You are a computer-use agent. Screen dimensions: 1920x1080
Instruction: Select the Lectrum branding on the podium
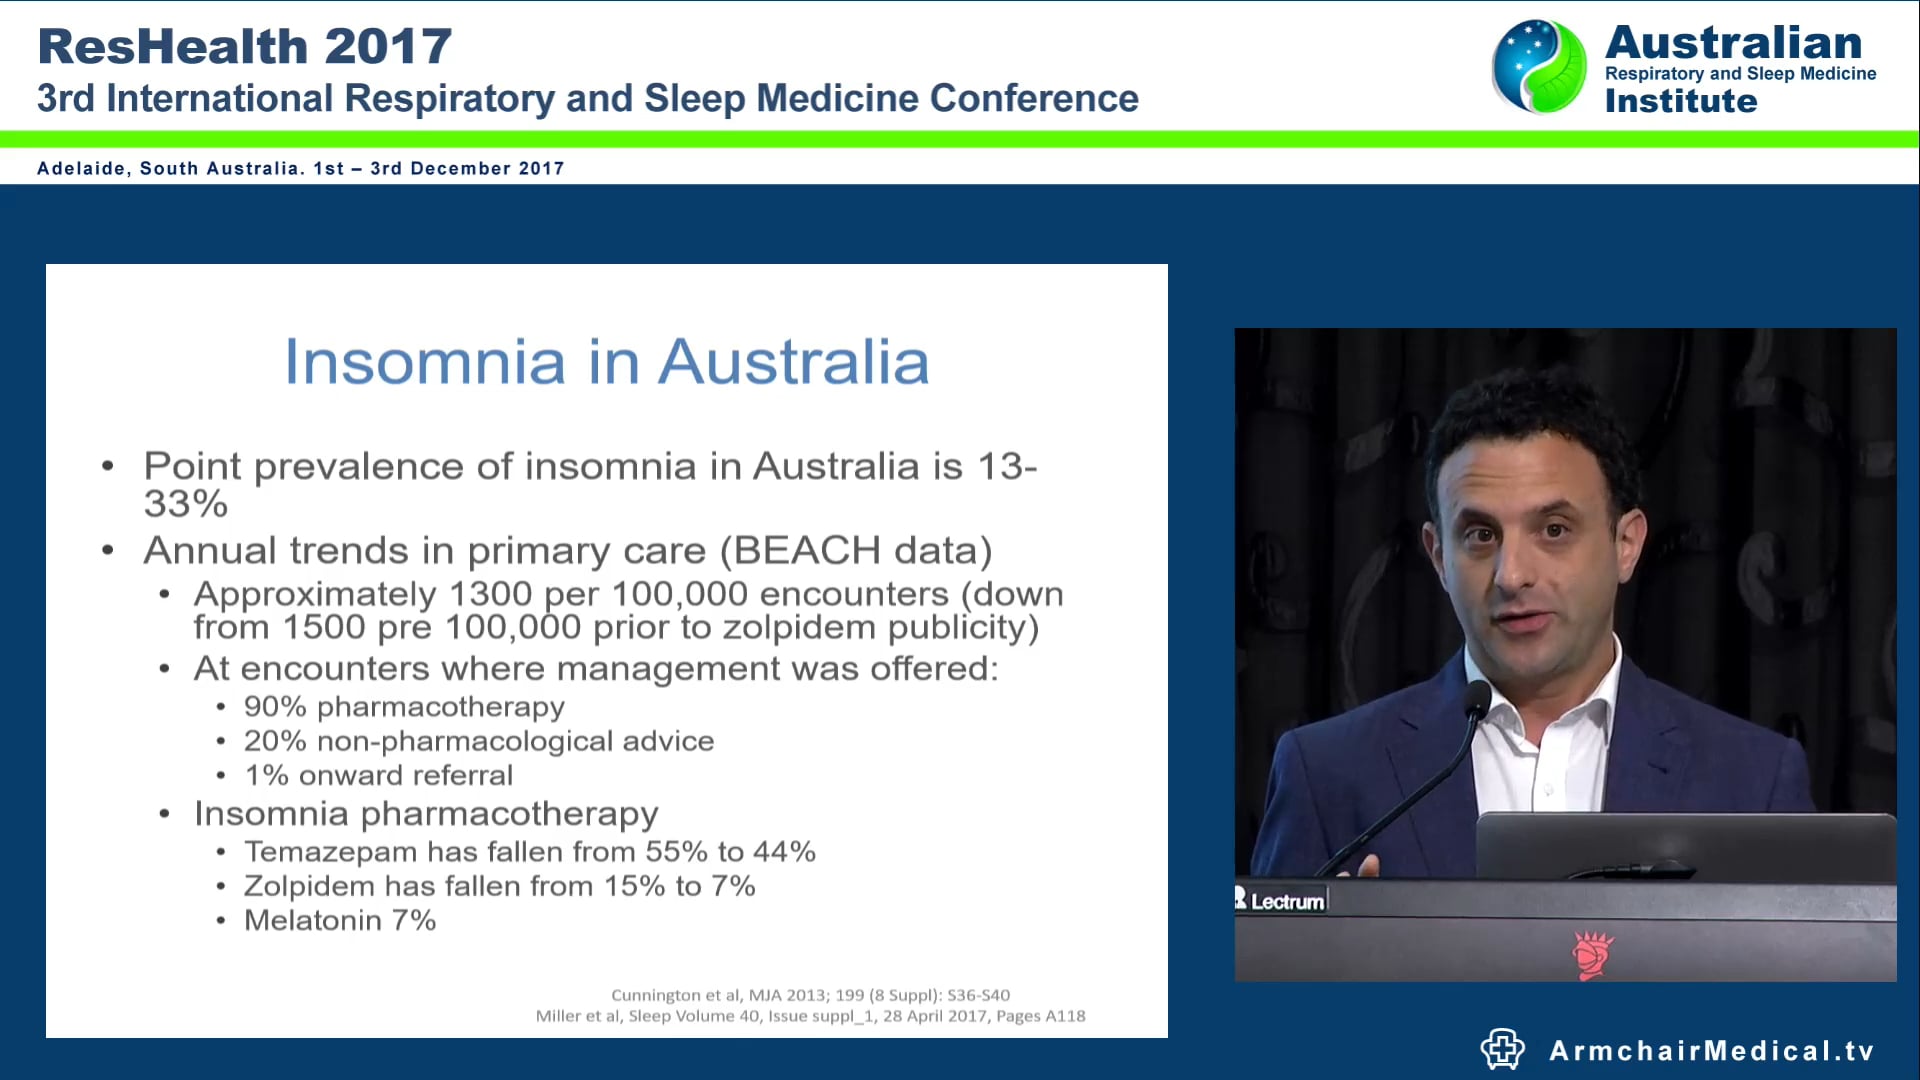click(1283, 900)
